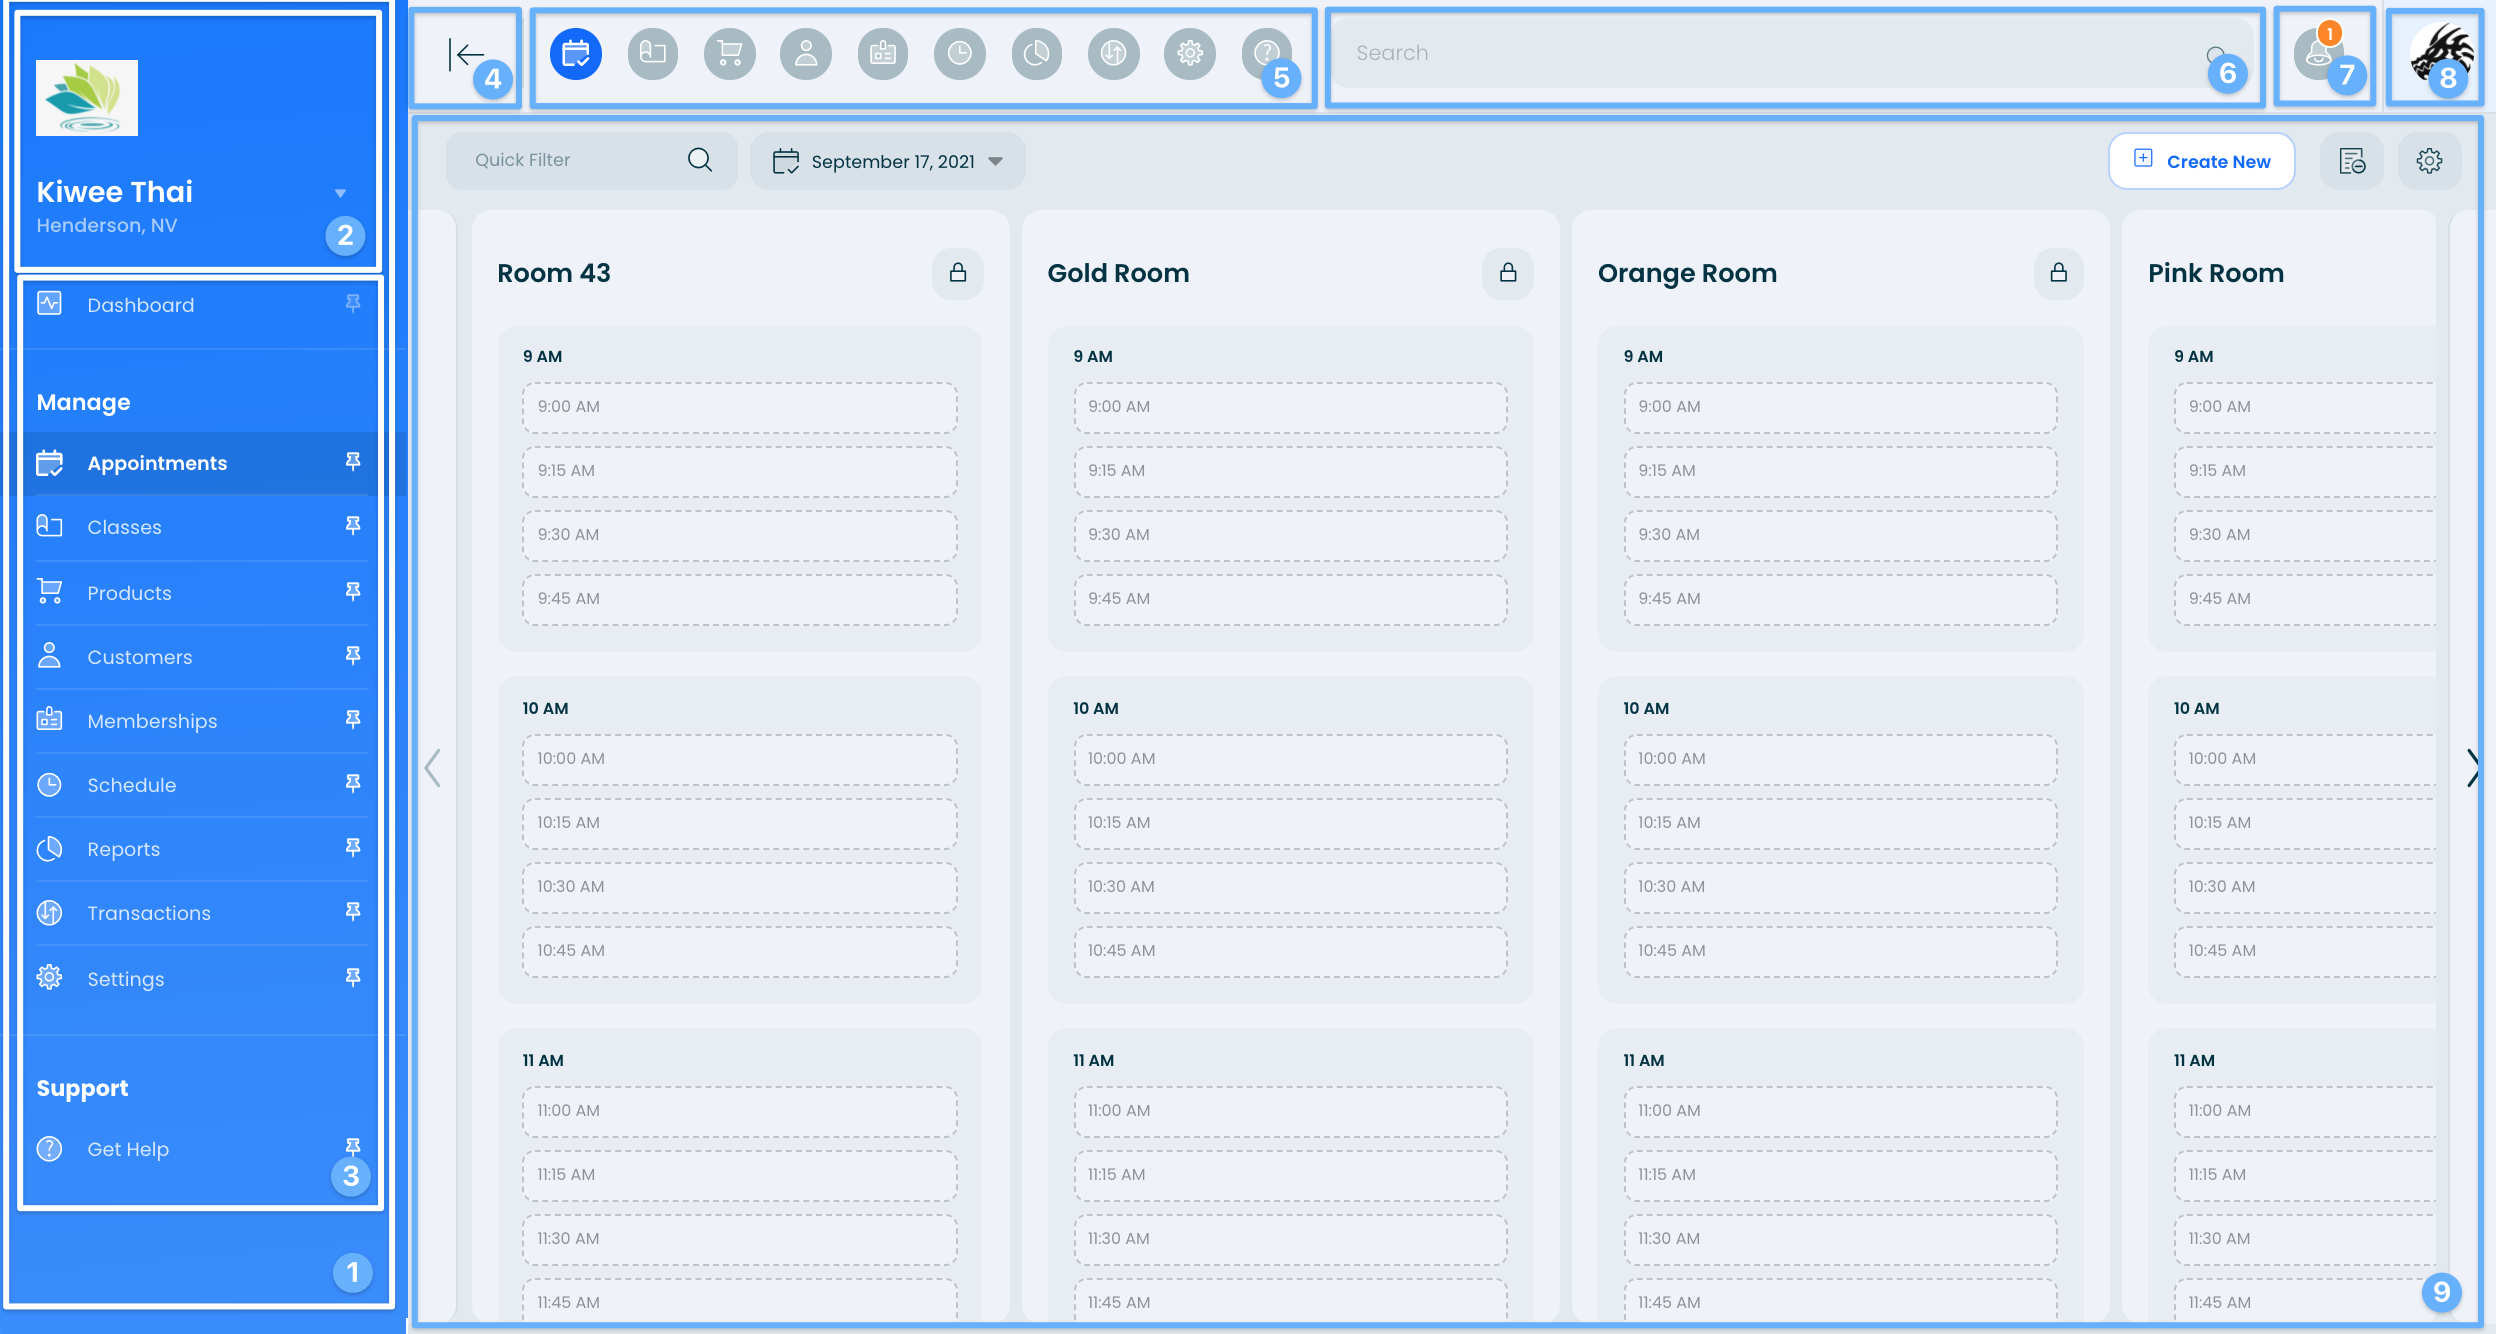Click the Create New button
The height and width of the screenshot is (1334, 2496).
2201,161
